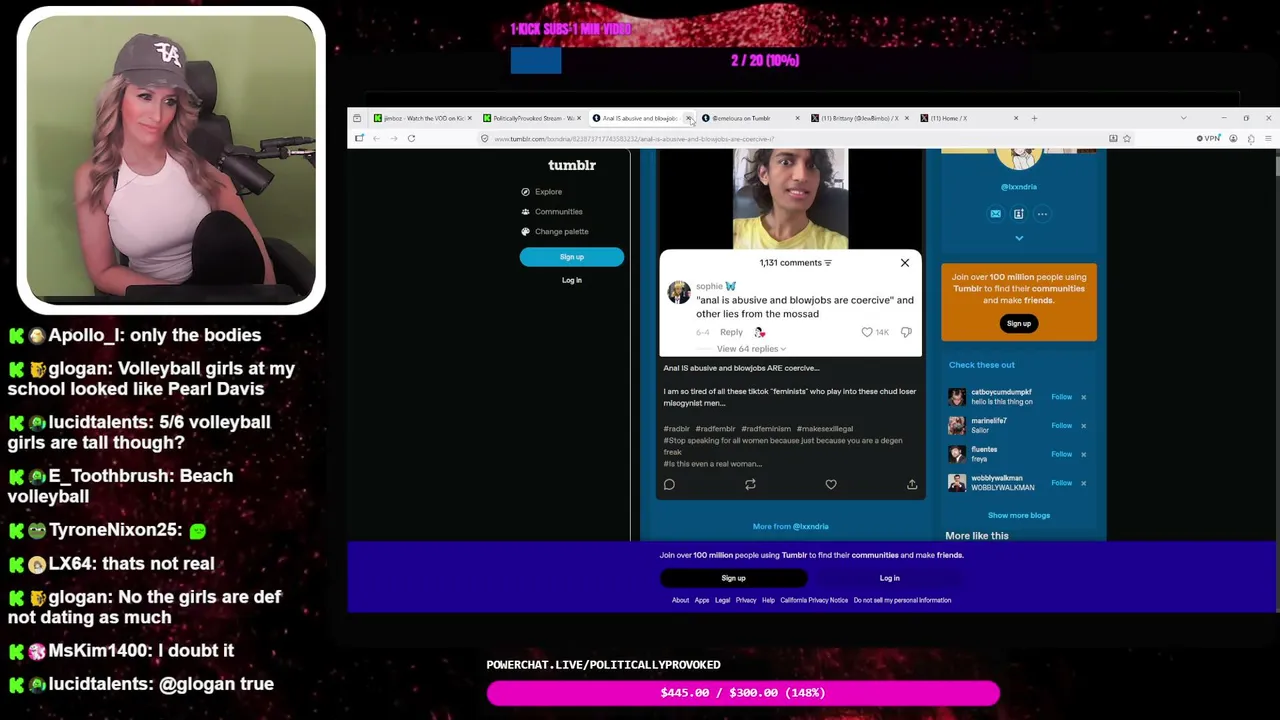Click sophie's profile avatar in the comment
Screen dimensions: 1280x720
coord(679,292)
